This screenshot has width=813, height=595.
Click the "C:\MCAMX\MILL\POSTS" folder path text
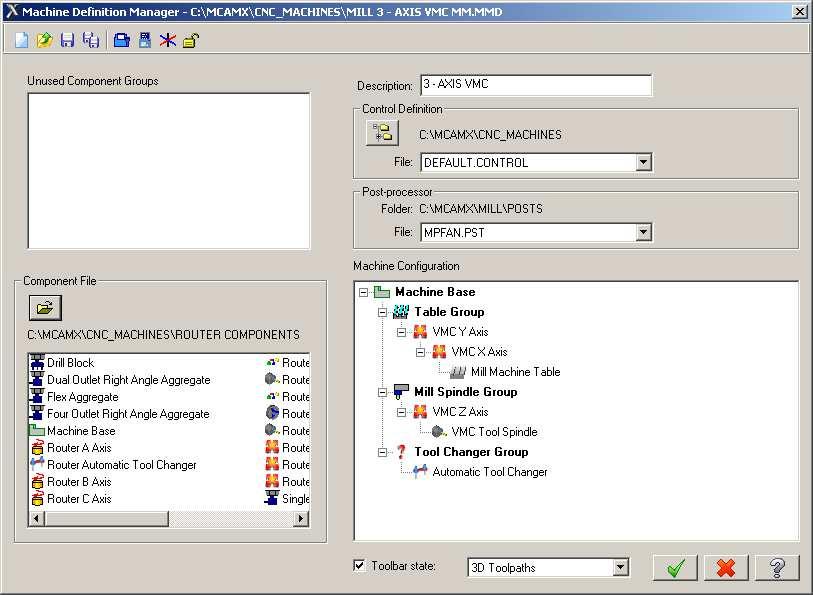pyautogui.click(x=481, y=209)
